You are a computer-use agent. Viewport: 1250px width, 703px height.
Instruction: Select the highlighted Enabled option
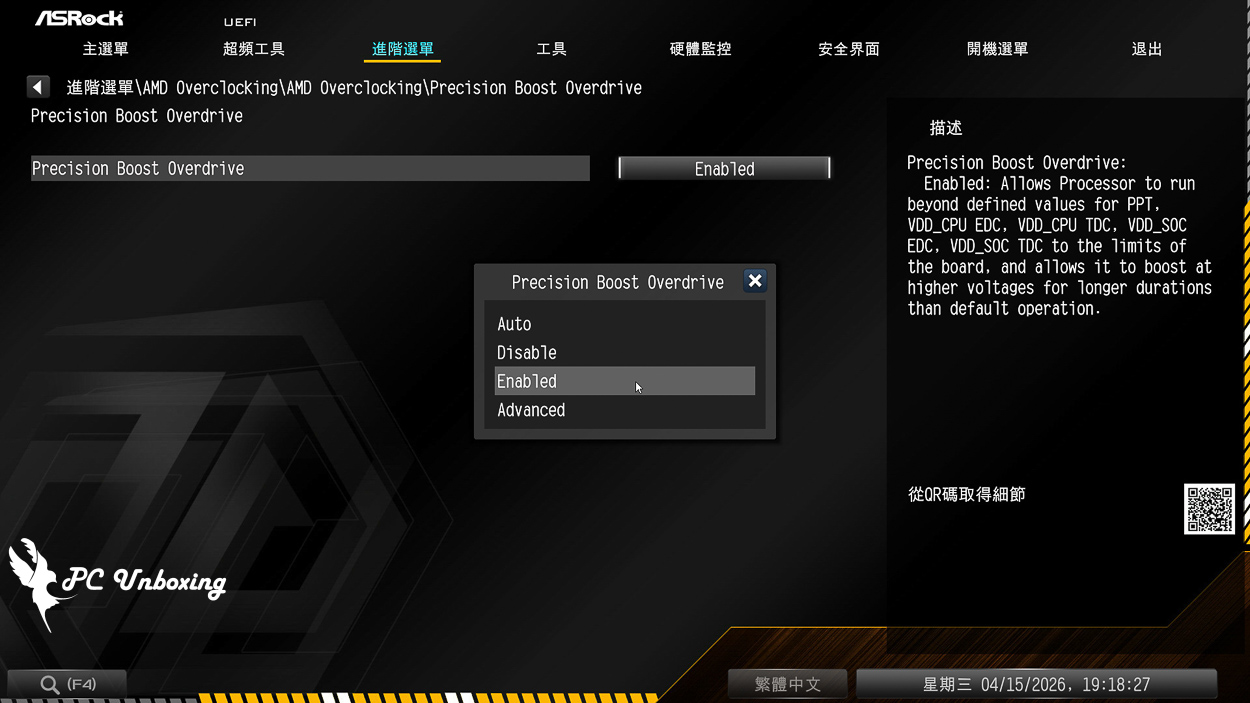[624, 381]
